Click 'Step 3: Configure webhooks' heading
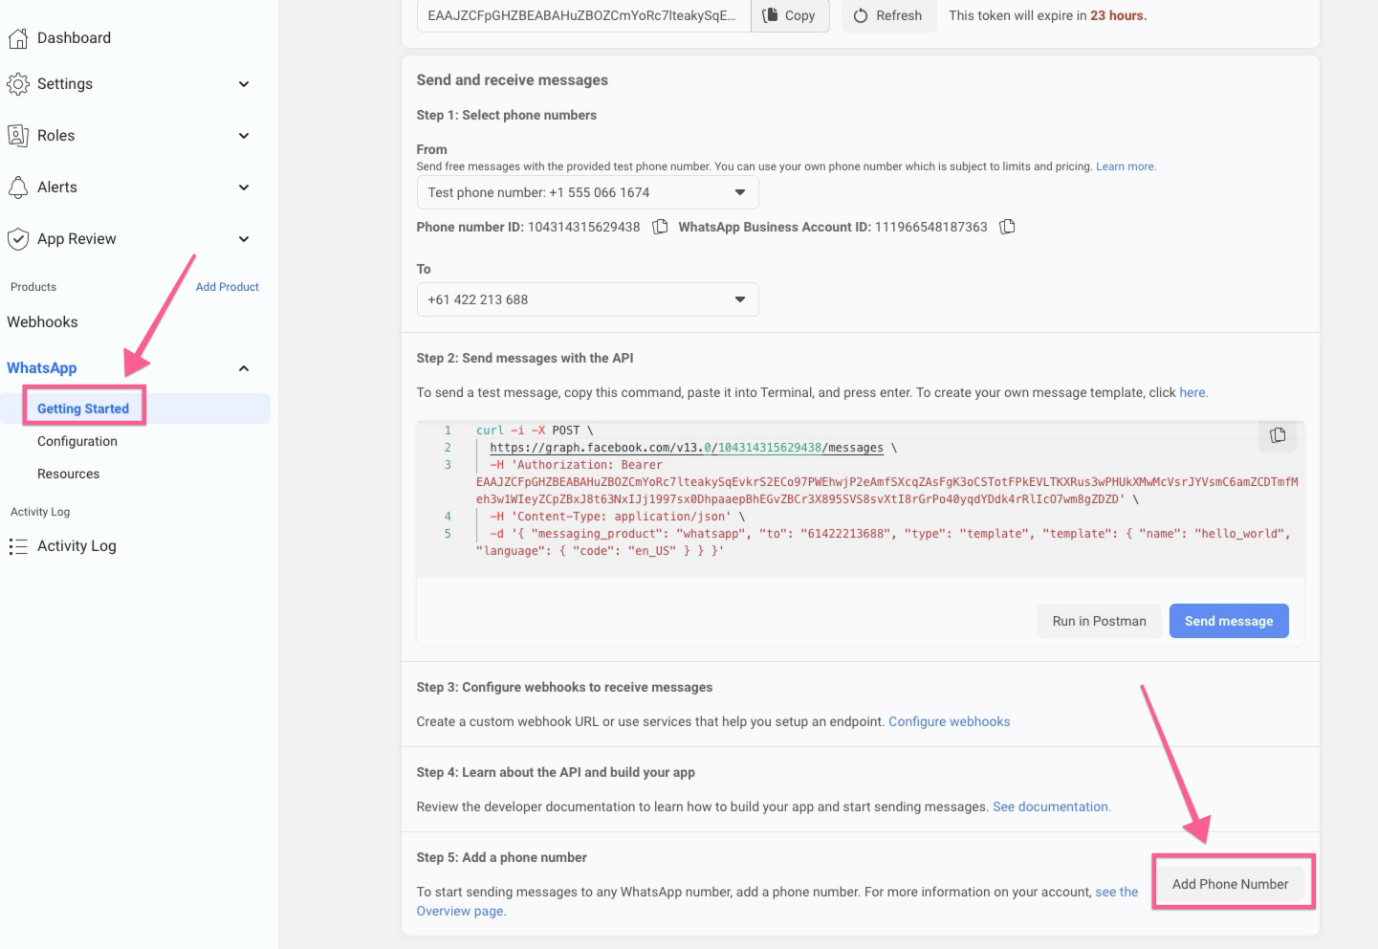Screen dimensions: 1378x949 point(564,687)
